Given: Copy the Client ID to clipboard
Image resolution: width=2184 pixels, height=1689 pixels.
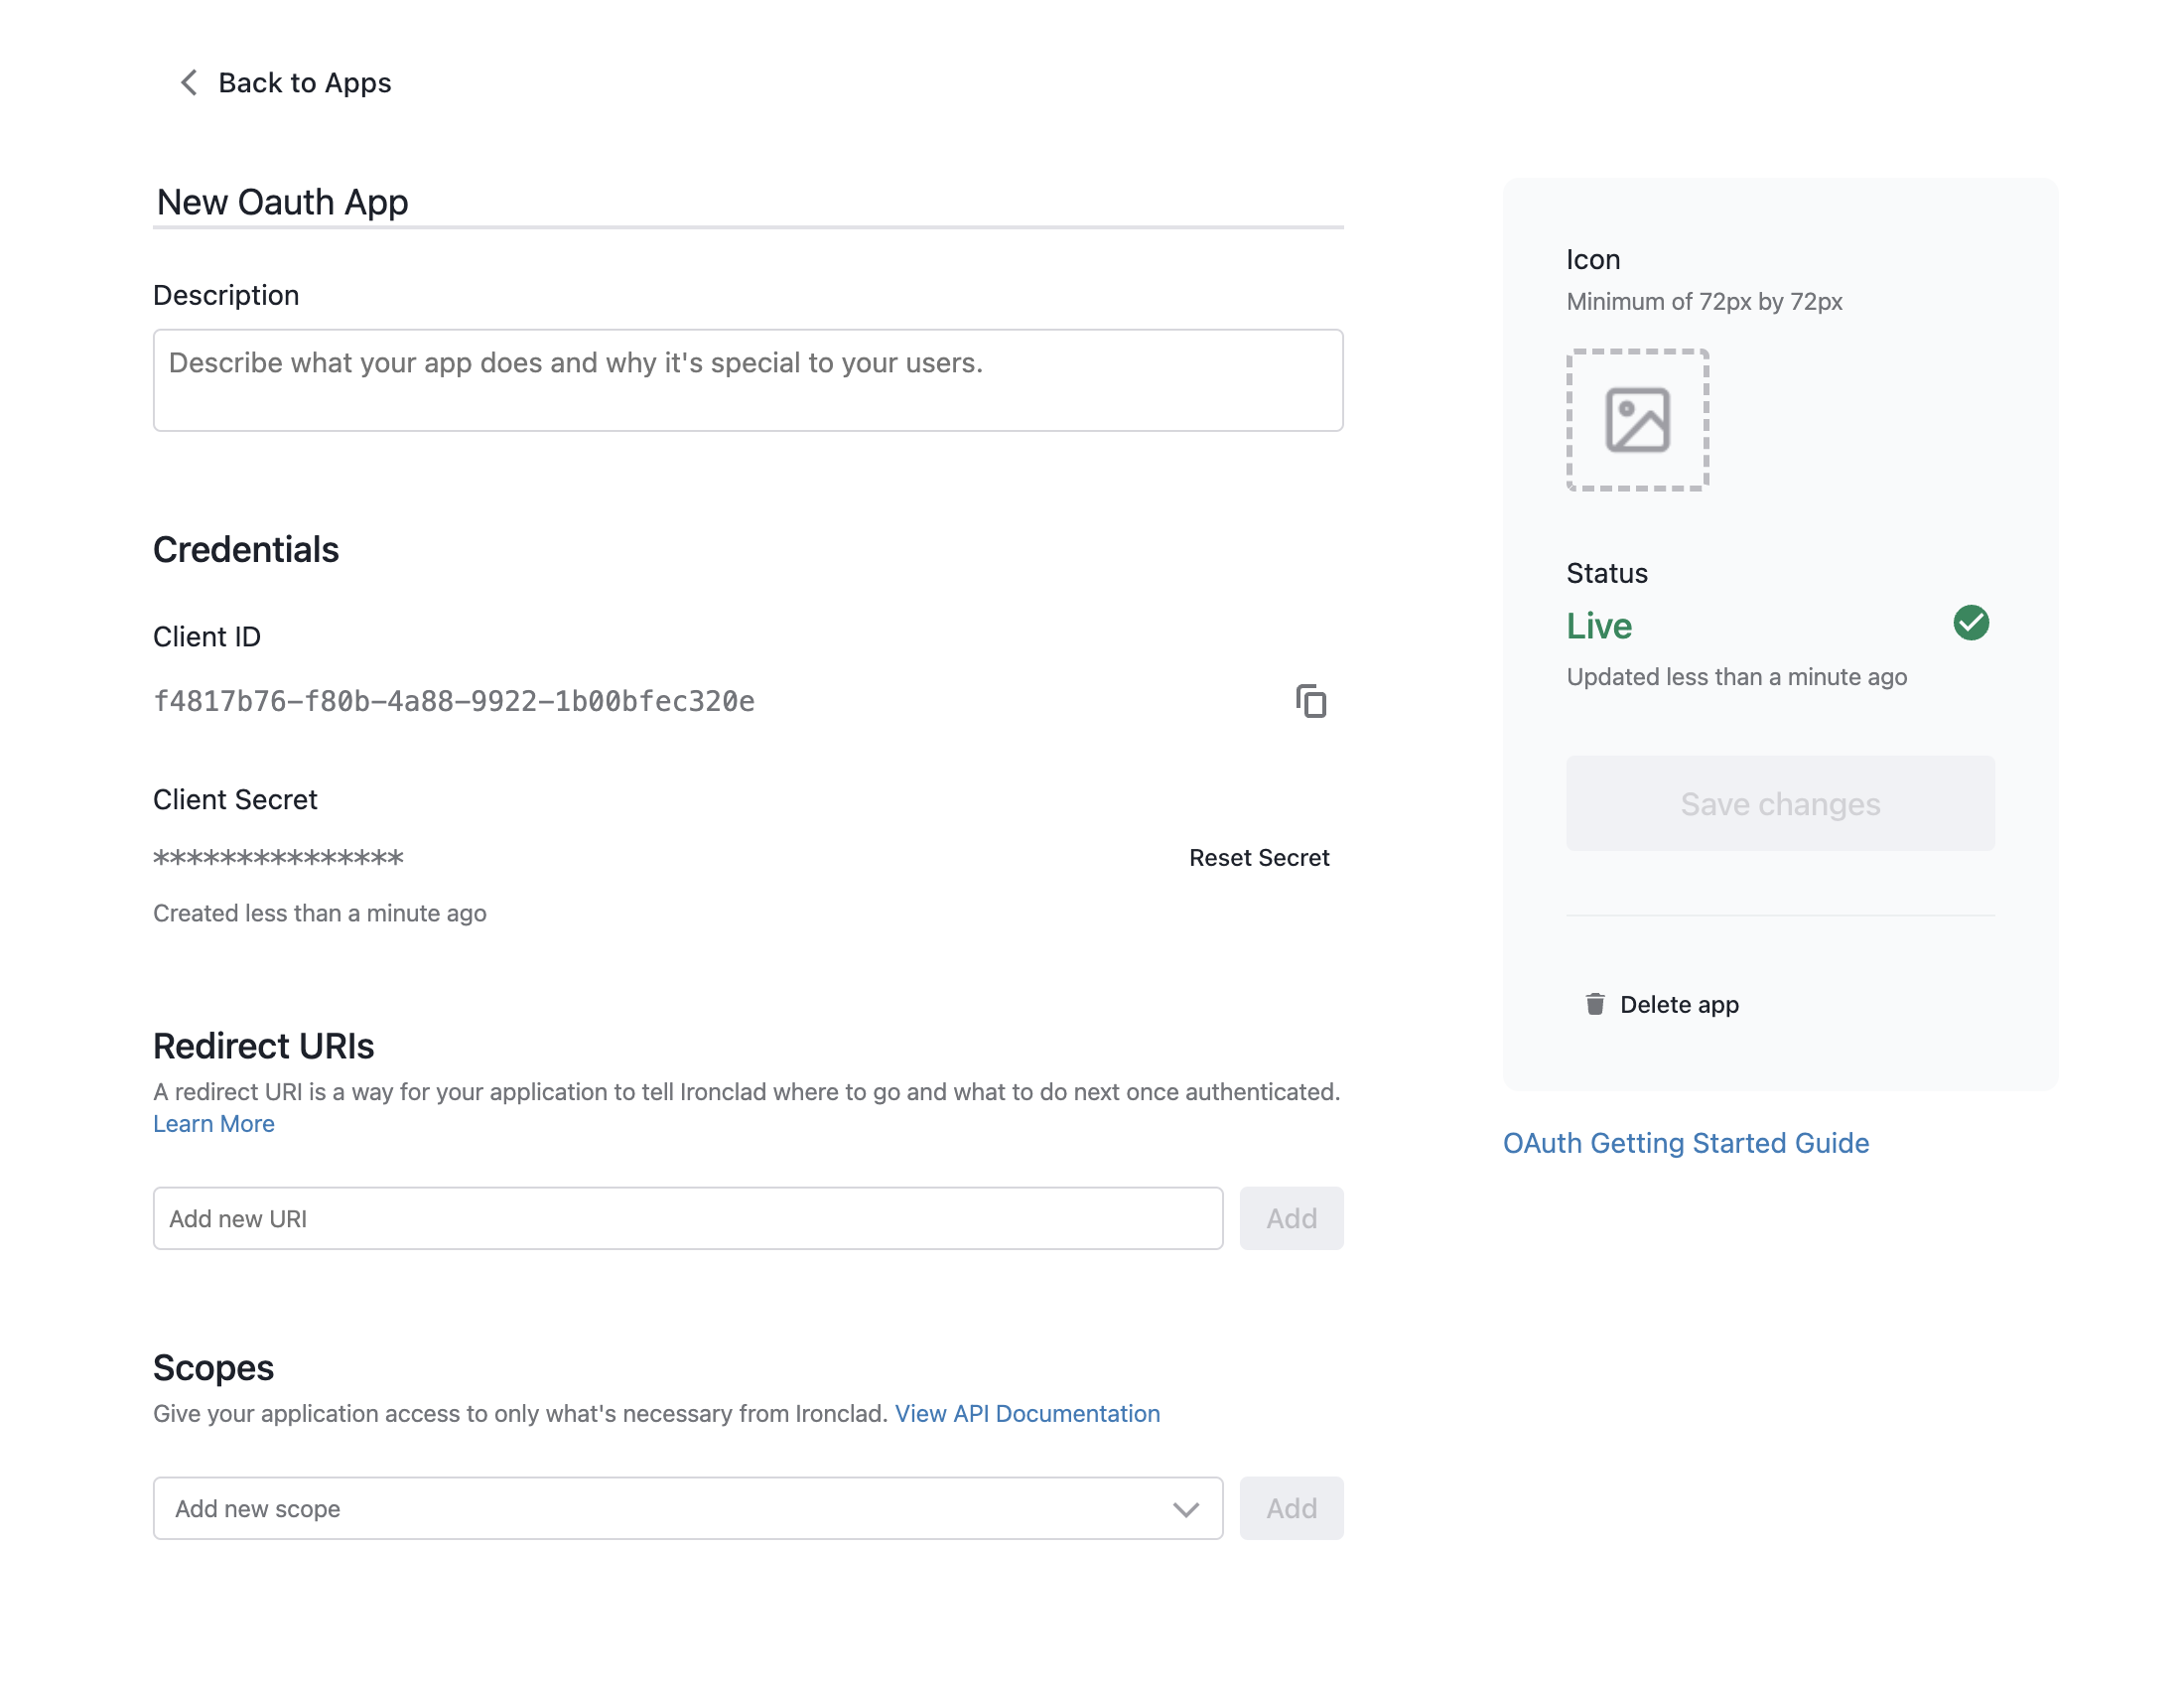Looking at the screenshot, I should pos(1310,701).
